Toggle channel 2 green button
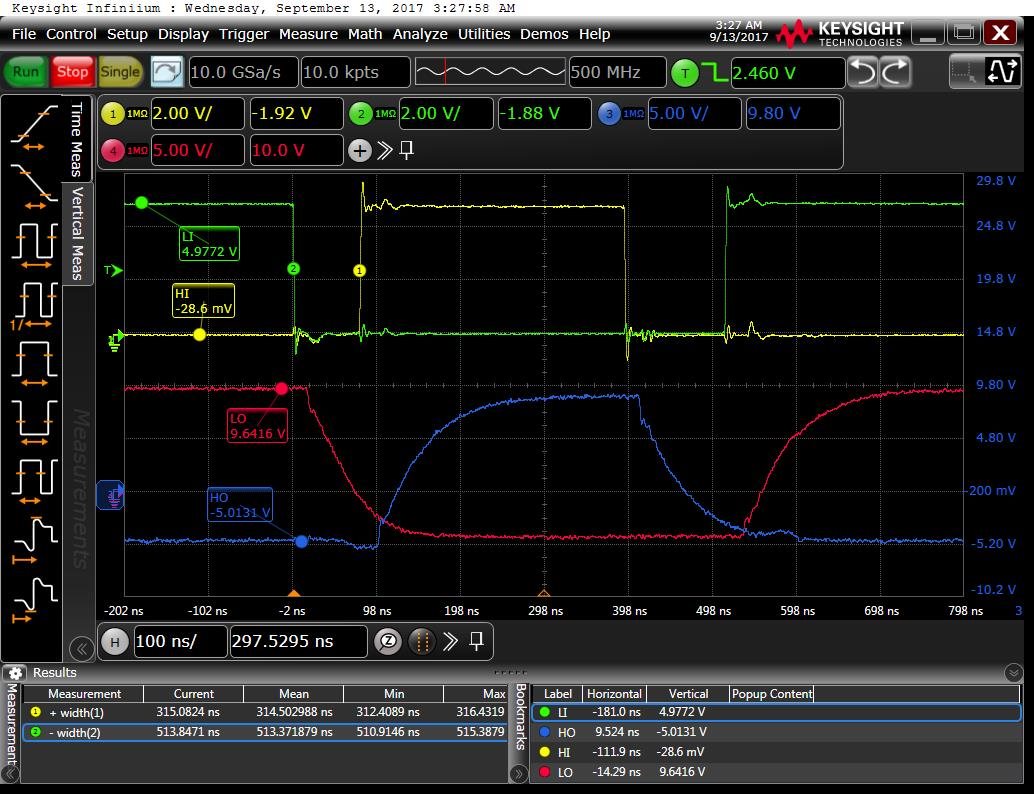This screenshot has width=1034, height=794. tap(361, 114)
